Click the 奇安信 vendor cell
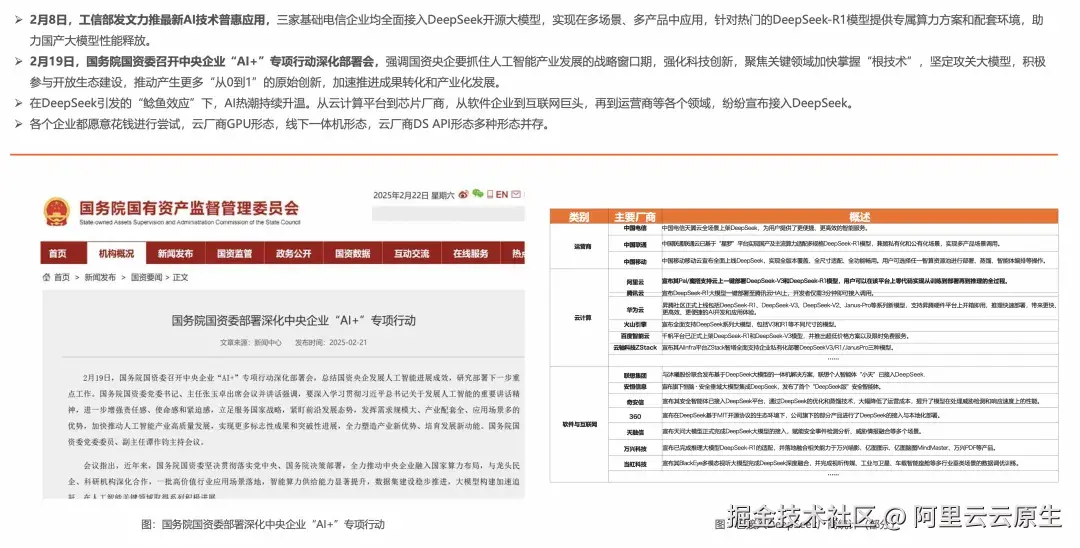The width and height of the screenshot is (1080, 548). click(x=635, y=402)
